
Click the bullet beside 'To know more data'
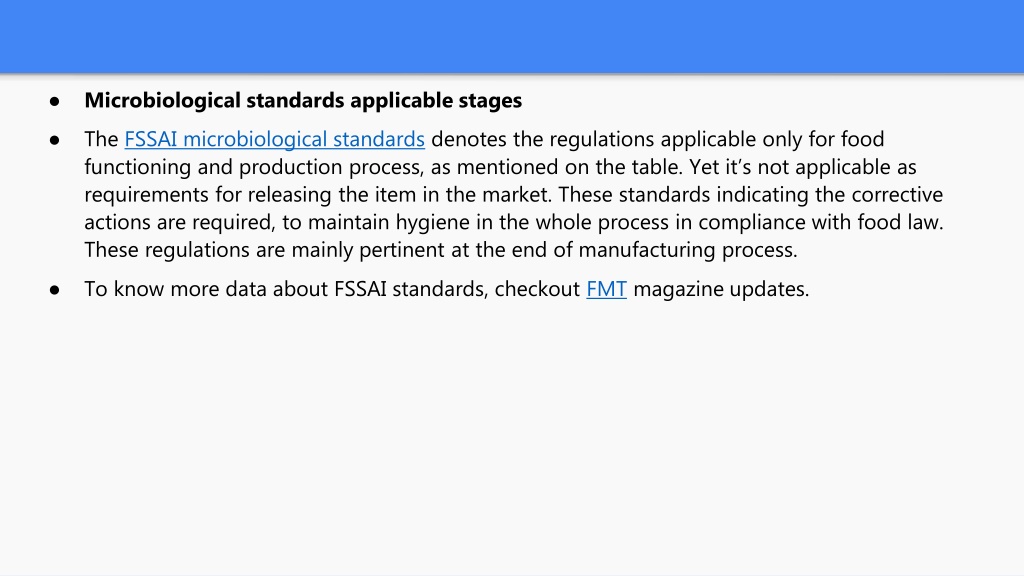pyautogui.click(x=54, y=289)
